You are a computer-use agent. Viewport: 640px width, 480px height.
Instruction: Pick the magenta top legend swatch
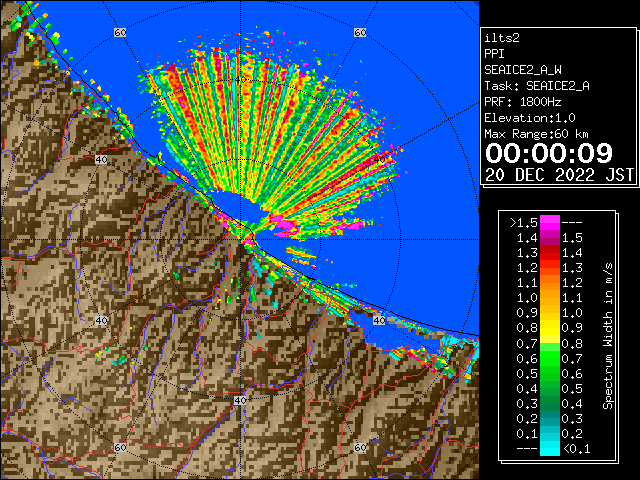[550, 222]
